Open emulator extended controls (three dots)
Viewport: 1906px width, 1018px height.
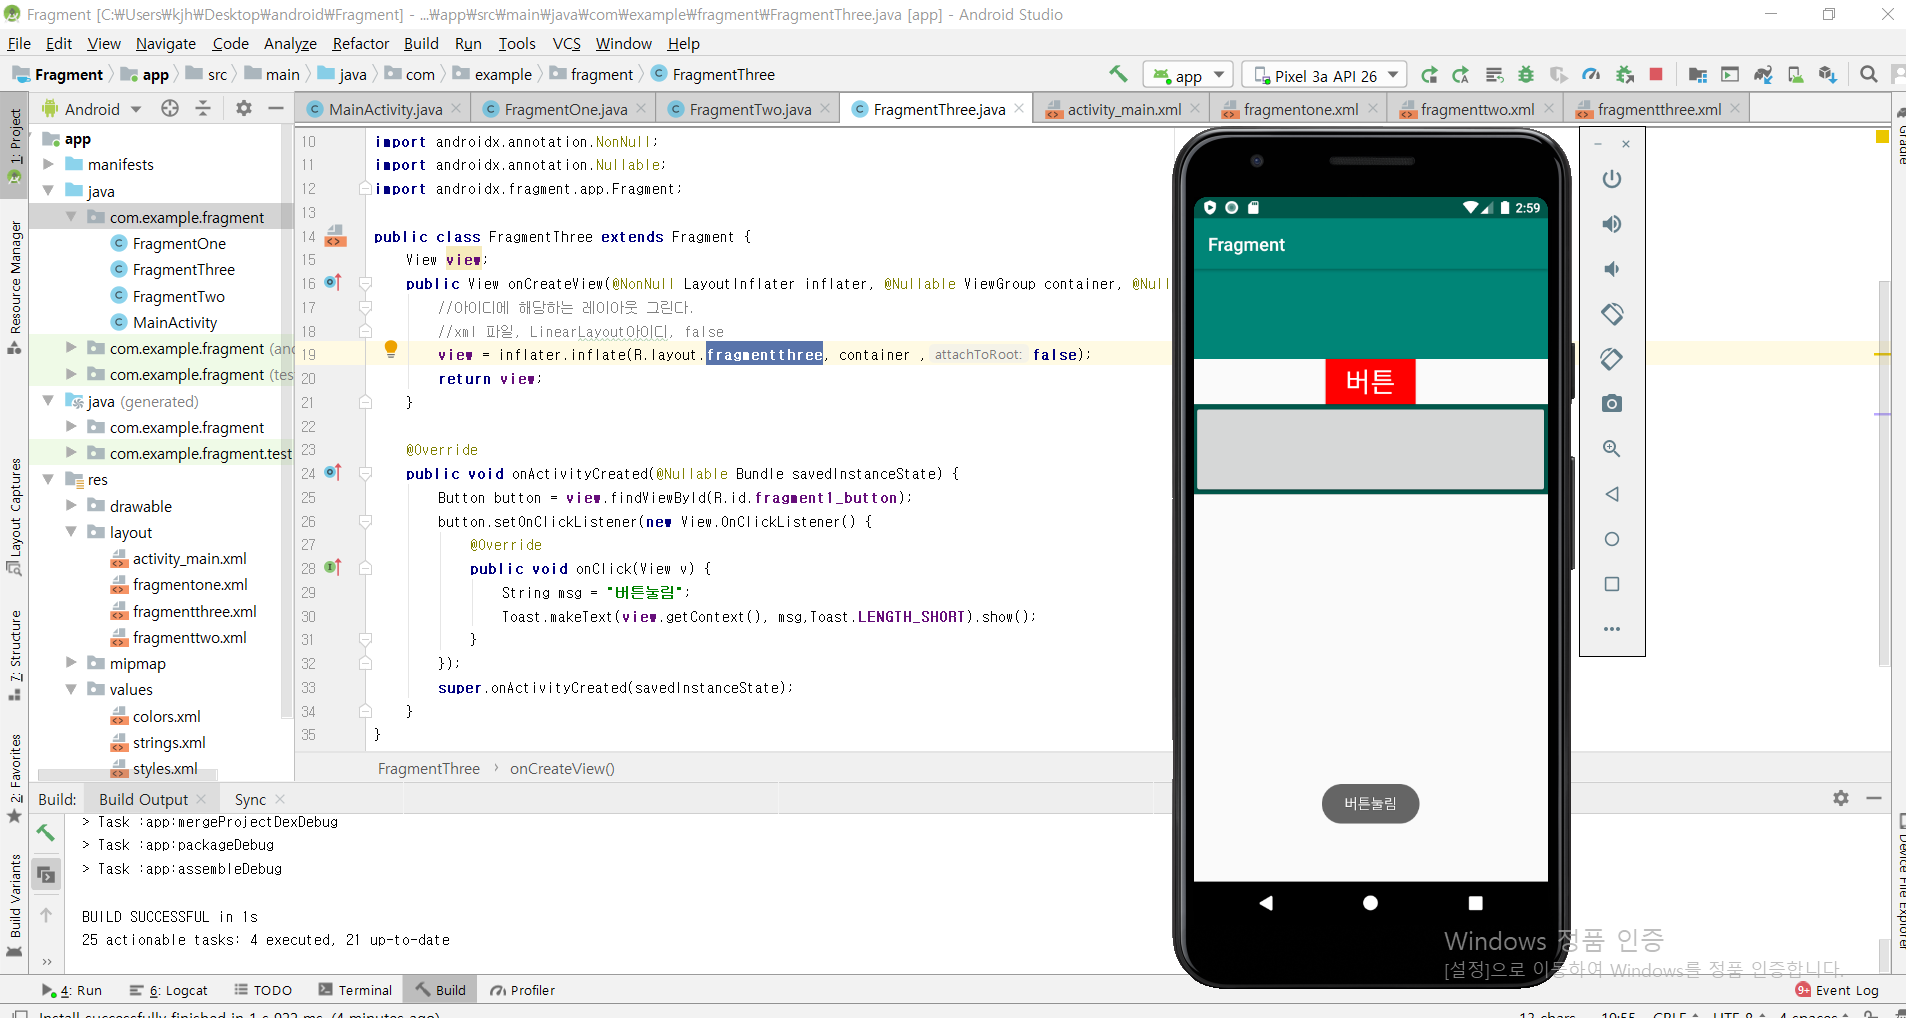[1612, 629]
